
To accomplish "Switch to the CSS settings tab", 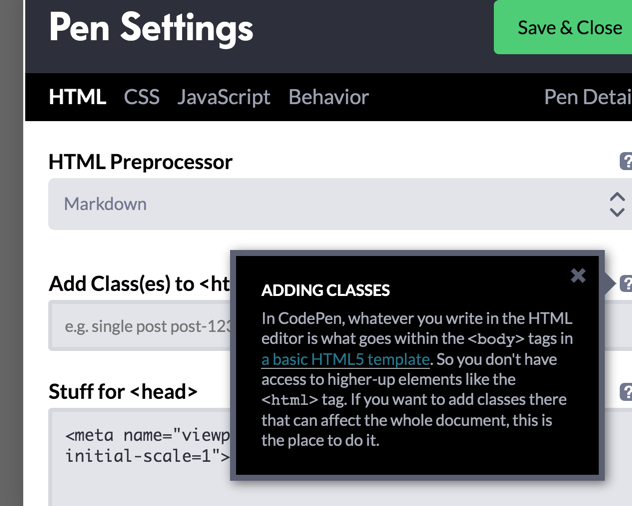I will pos(141,97).
